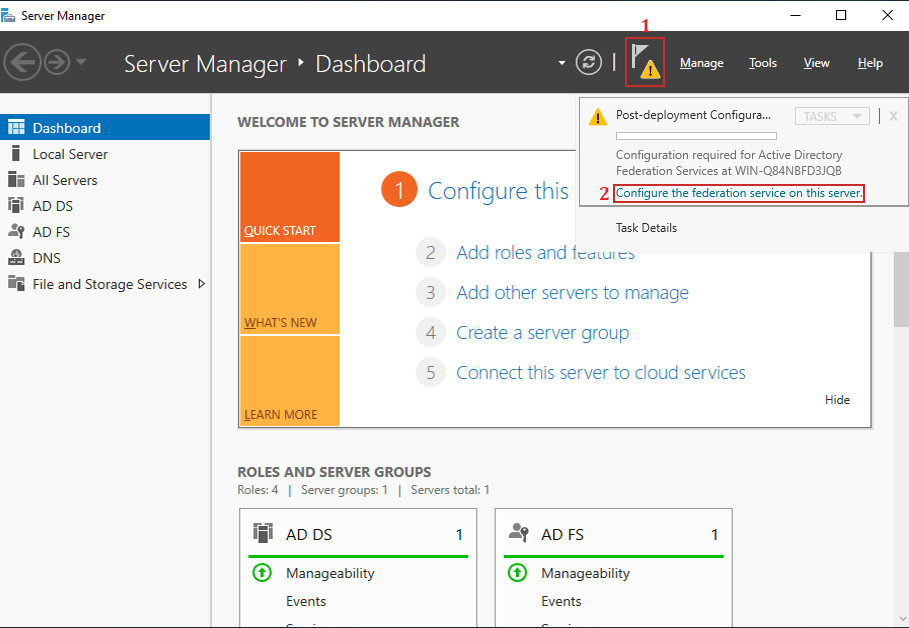Open the Manage menu
This screenshot has width=909, height=628.
(x=701, y=63)
